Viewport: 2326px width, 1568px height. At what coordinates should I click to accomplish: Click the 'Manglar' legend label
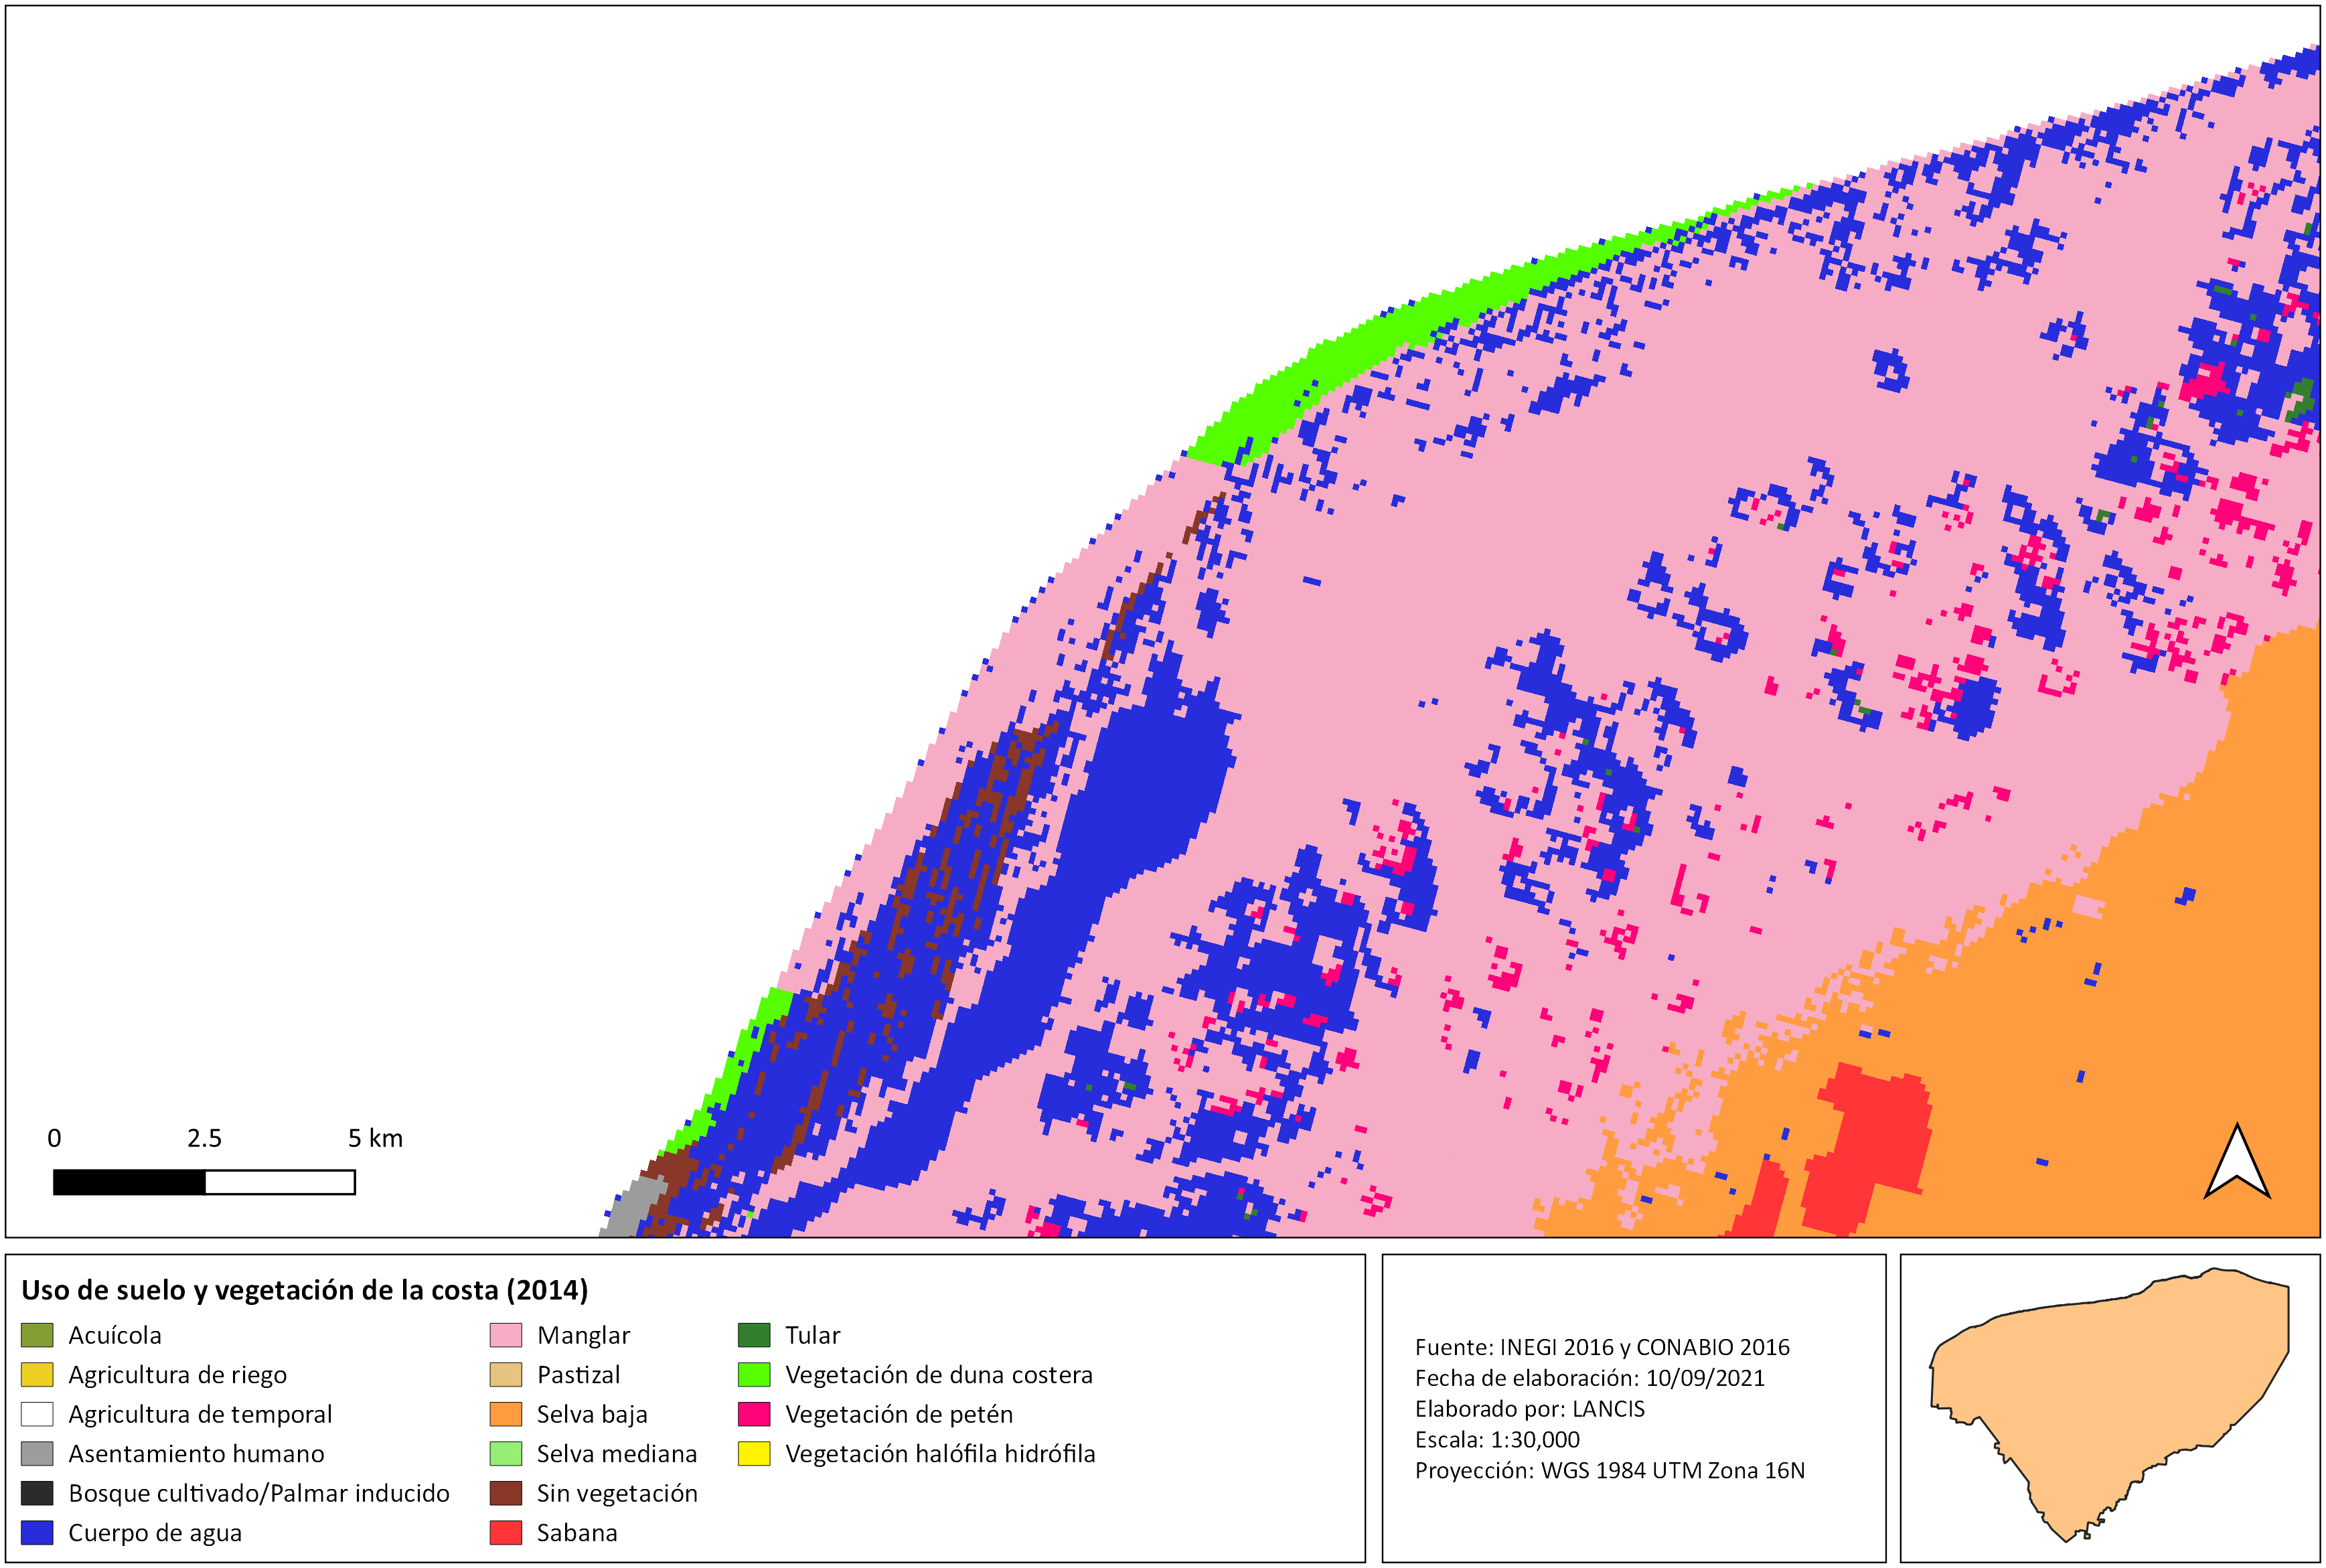pyautogui.click(x=583, y=1335)
